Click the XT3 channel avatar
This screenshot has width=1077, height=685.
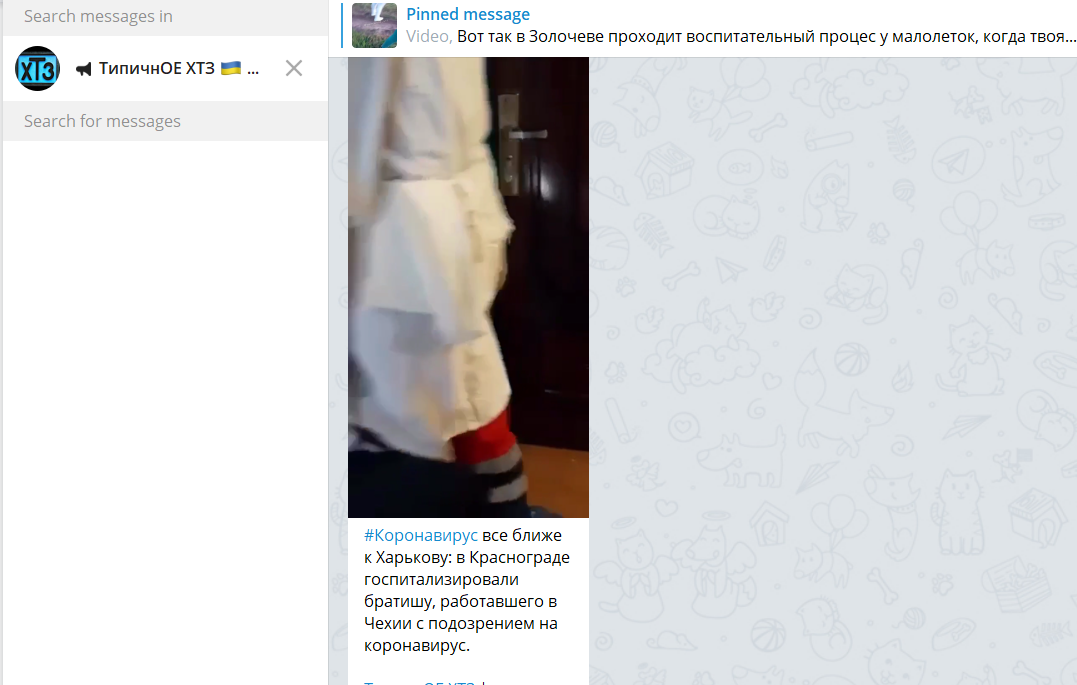[37, 68]
